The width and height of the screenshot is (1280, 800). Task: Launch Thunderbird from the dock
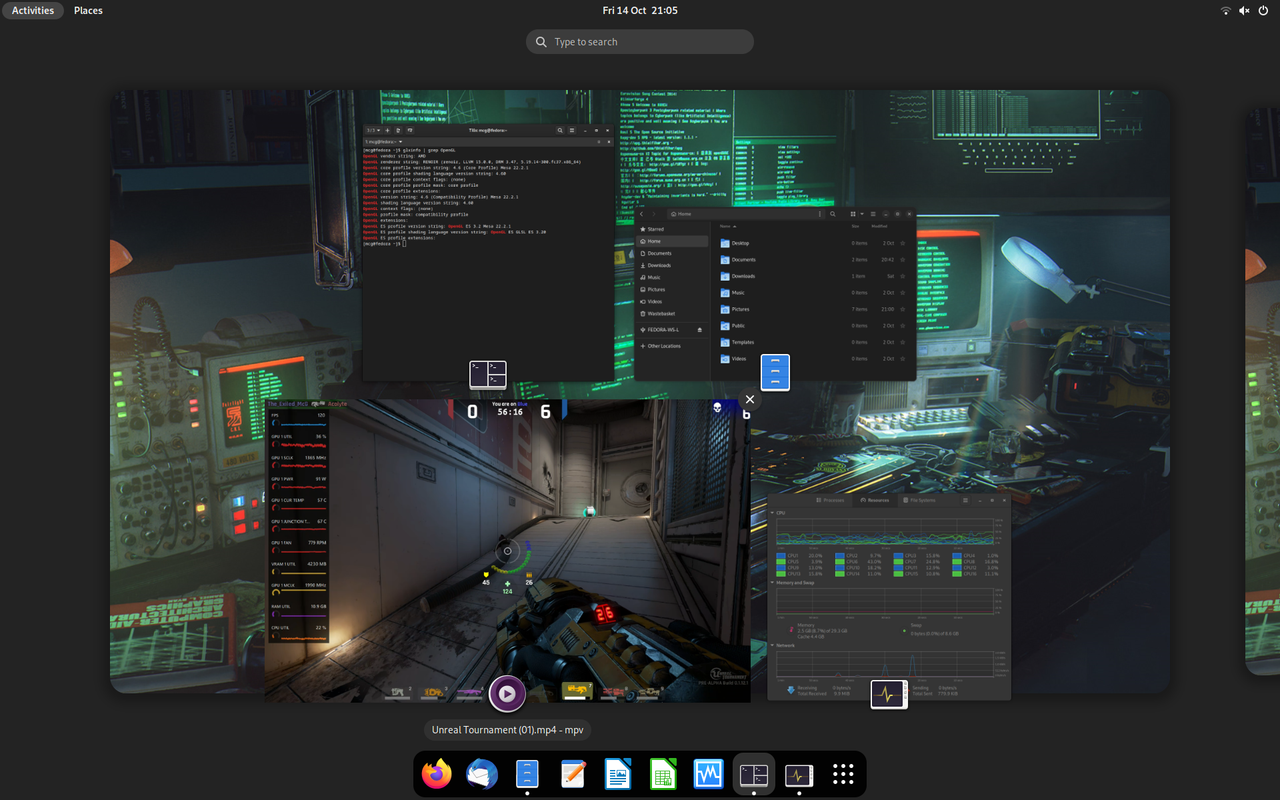point(482,773)
